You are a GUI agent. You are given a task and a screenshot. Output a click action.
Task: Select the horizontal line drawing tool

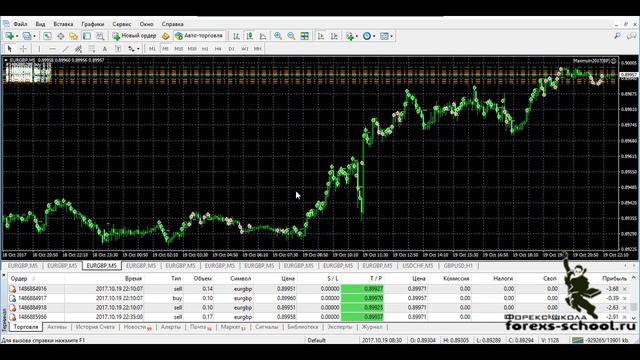tap(52, 49)
